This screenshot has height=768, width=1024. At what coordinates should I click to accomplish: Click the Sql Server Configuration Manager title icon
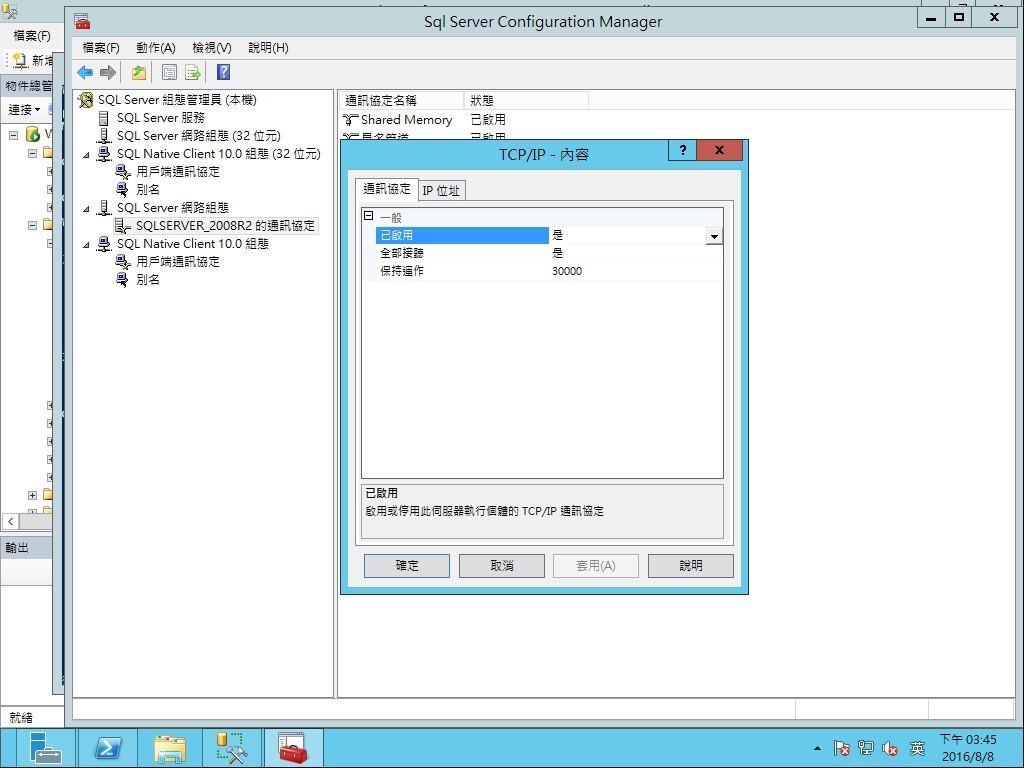point(82,22)
